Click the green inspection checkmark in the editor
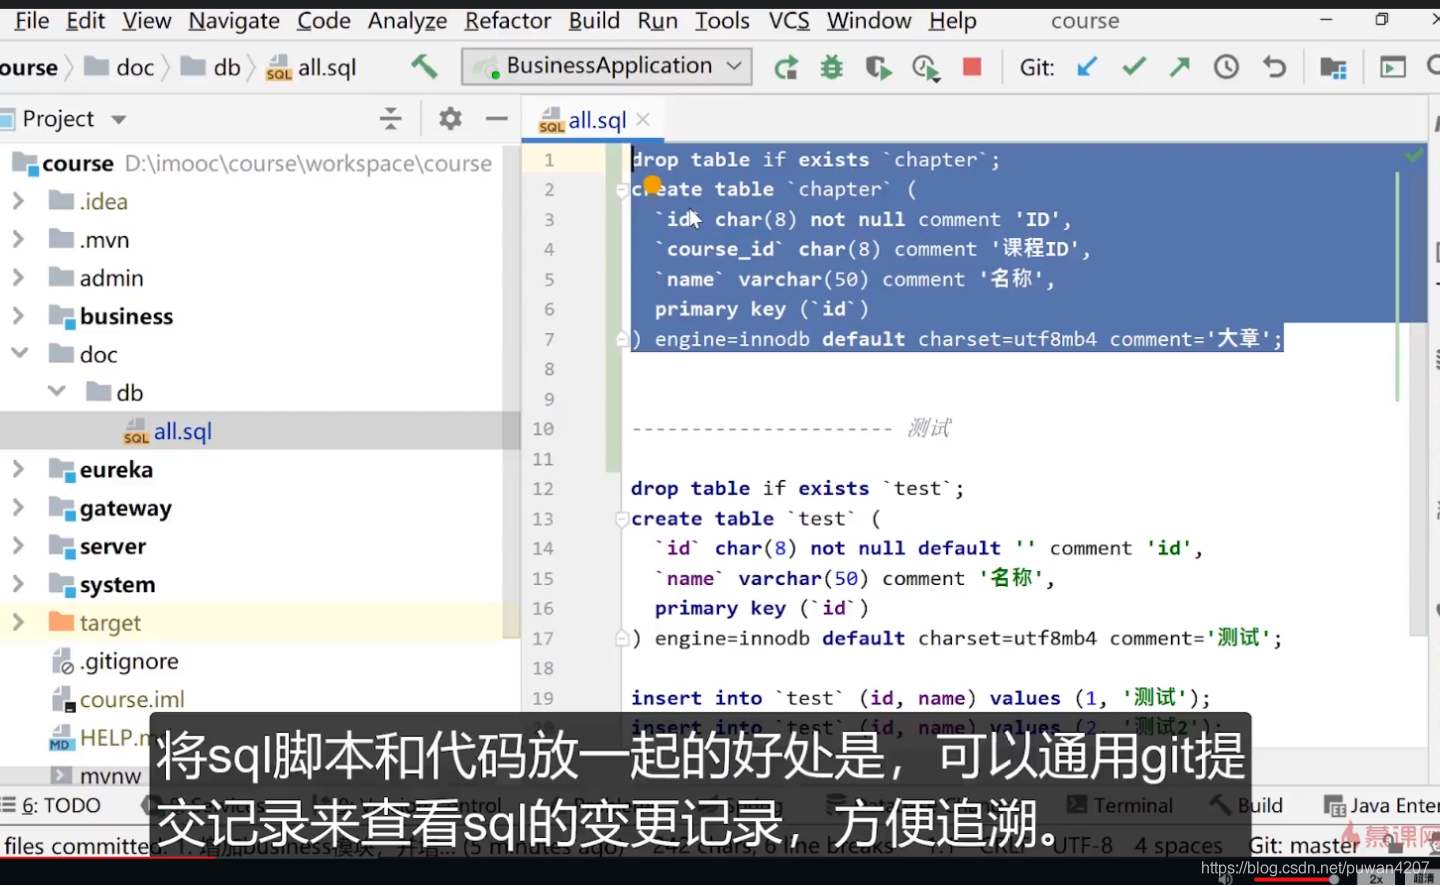Screen dimensions: 1440x887 1414,156
